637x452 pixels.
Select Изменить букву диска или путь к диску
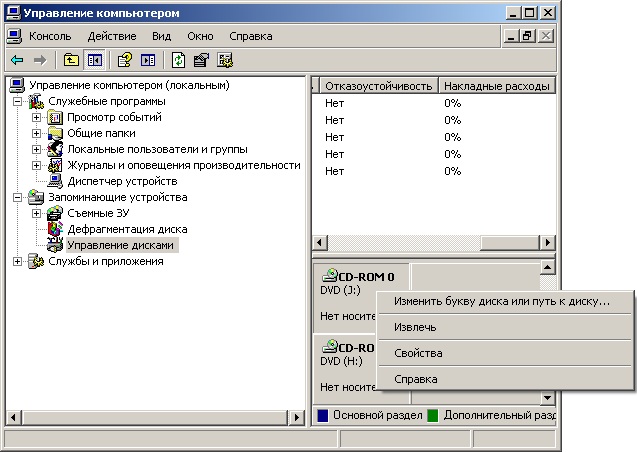[501, 301]
